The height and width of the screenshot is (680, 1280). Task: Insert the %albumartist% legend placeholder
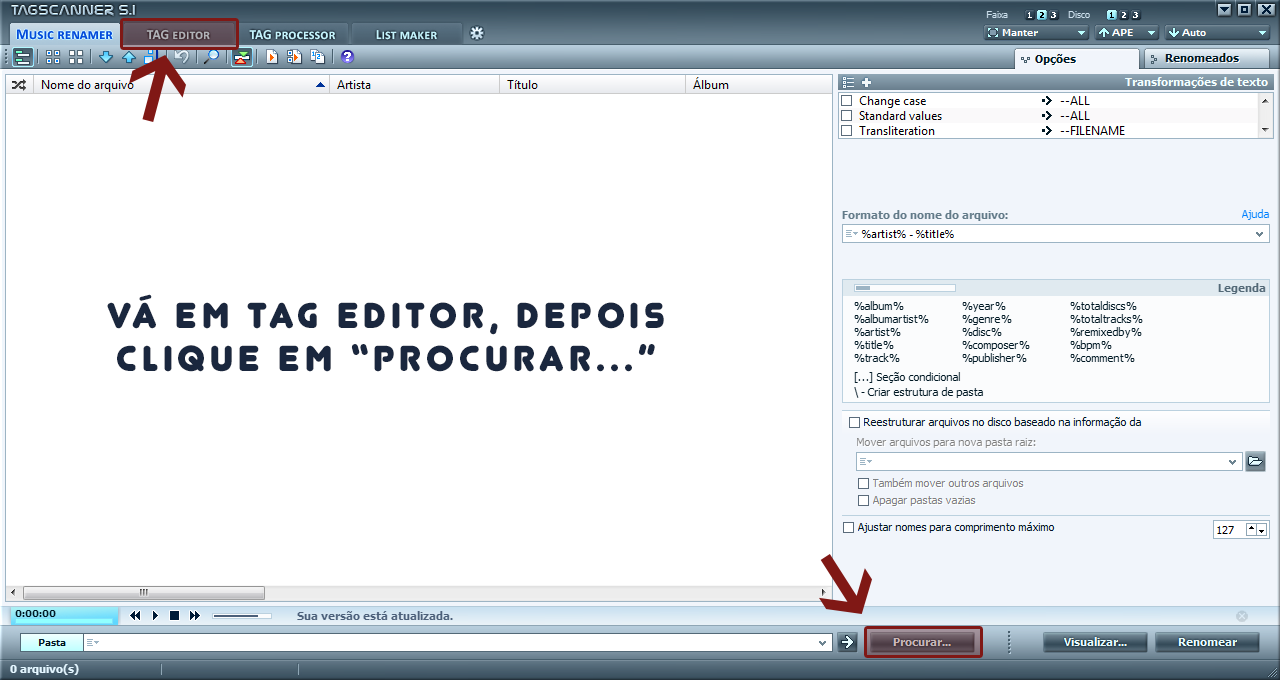coord(892,319)
